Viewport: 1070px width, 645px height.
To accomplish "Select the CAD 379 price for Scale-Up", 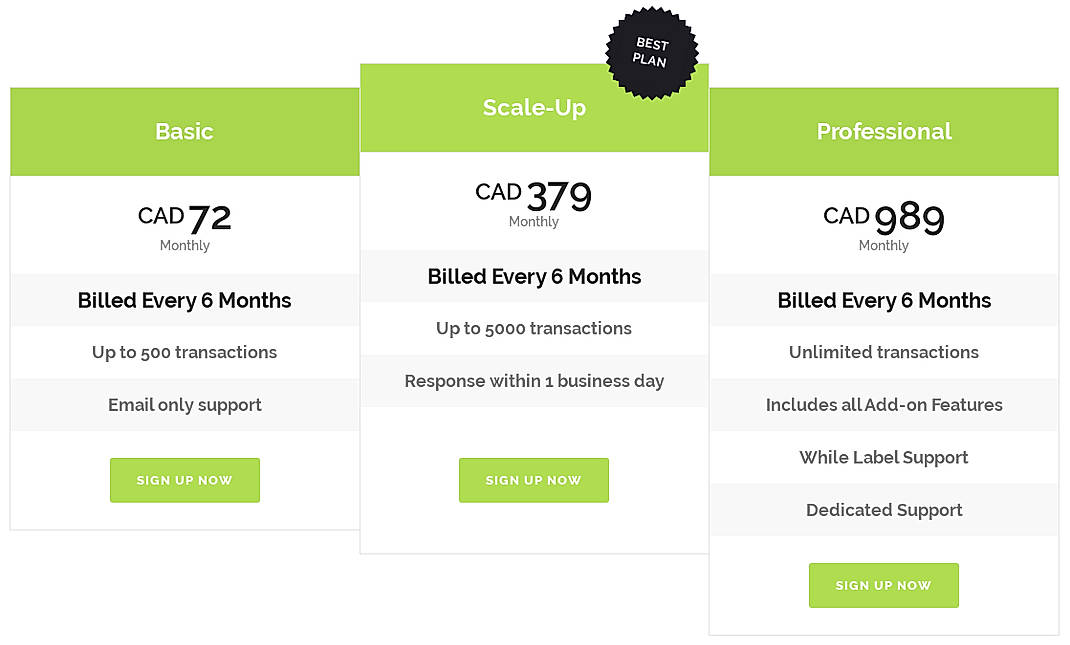I will click(x=533, y=195).
